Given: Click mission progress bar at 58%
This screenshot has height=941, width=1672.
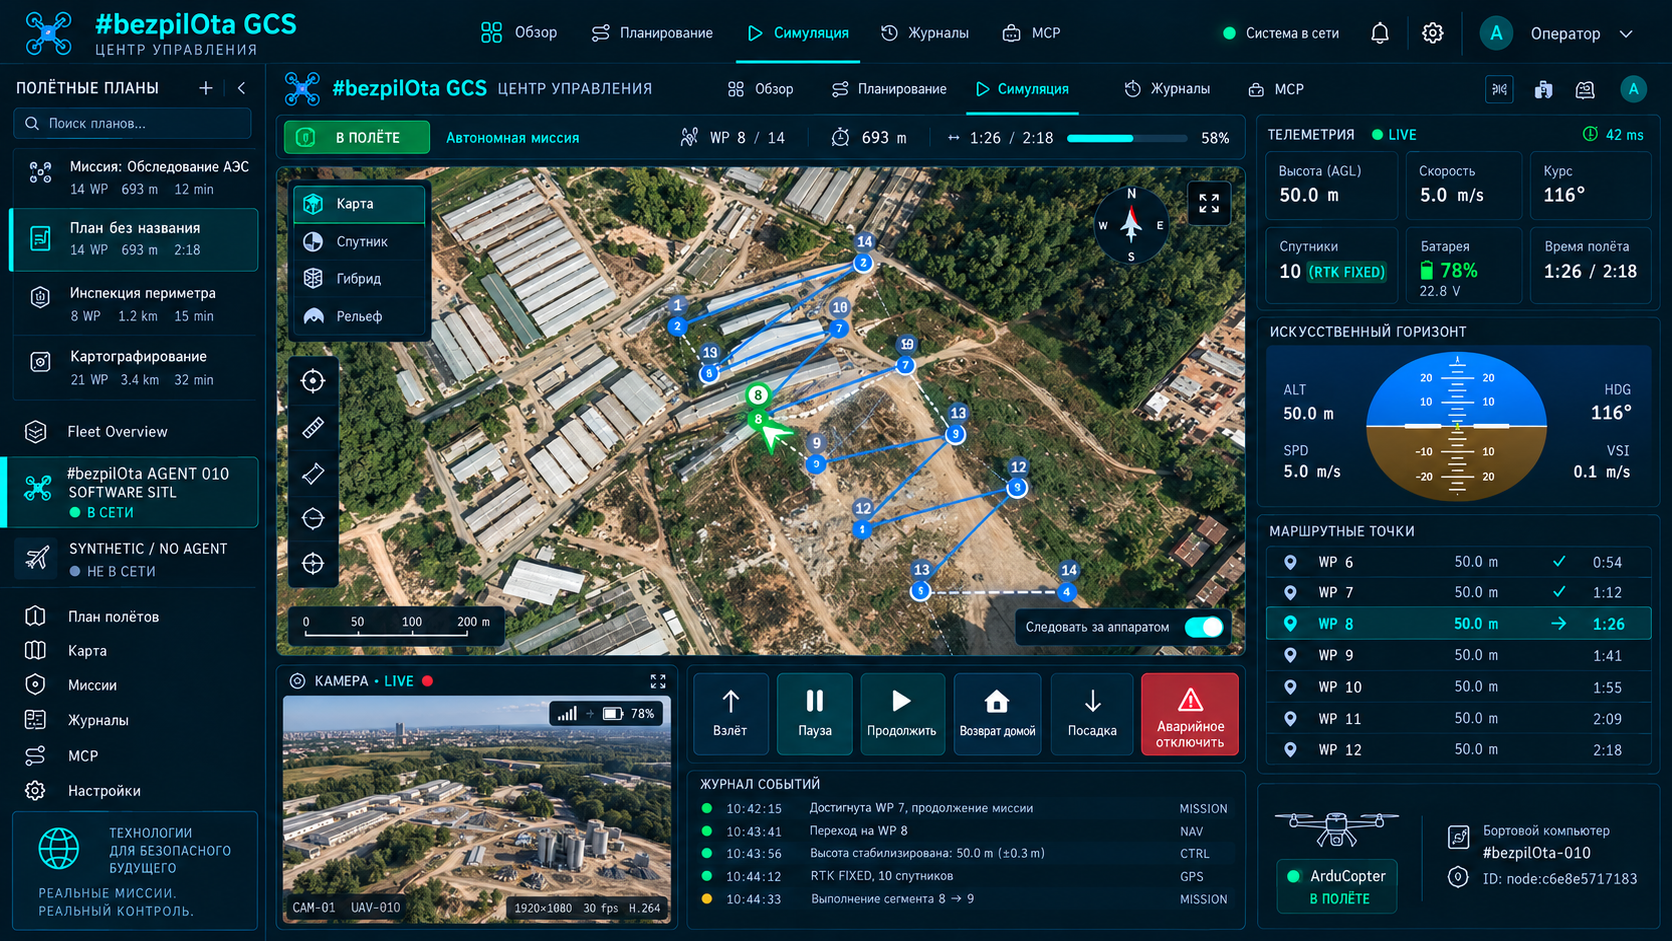Looking at the screenshot, I should [x=1127, y=138].
